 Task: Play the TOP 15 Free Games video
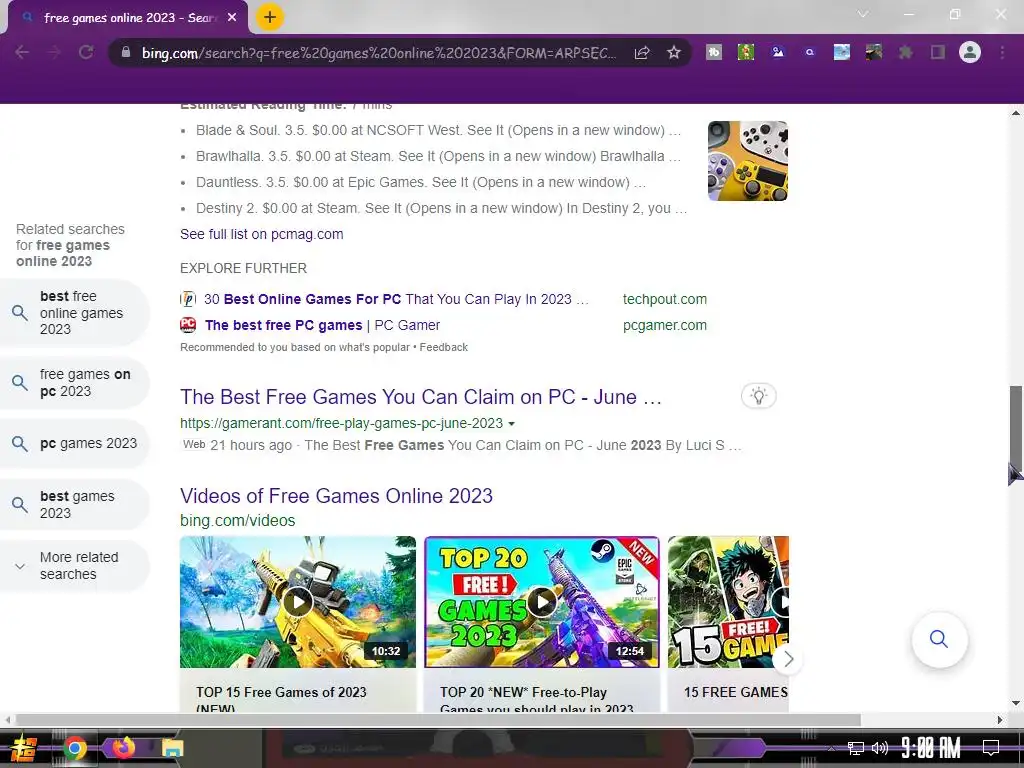coord(298,601)
